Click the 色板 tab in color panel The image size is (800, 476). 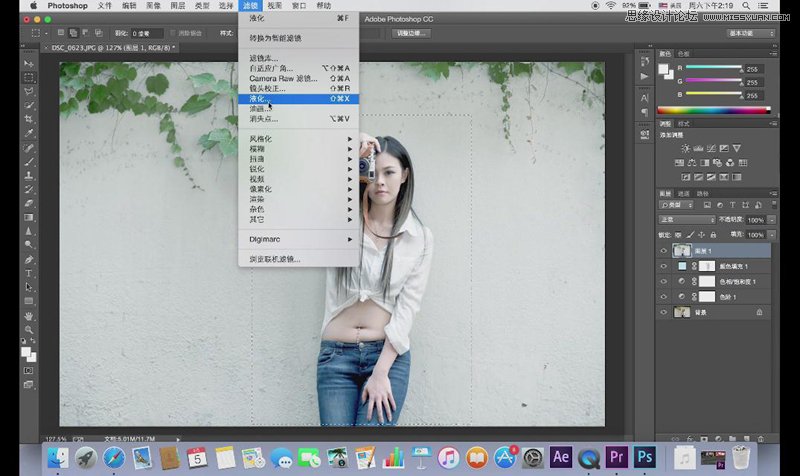[683, 54]
